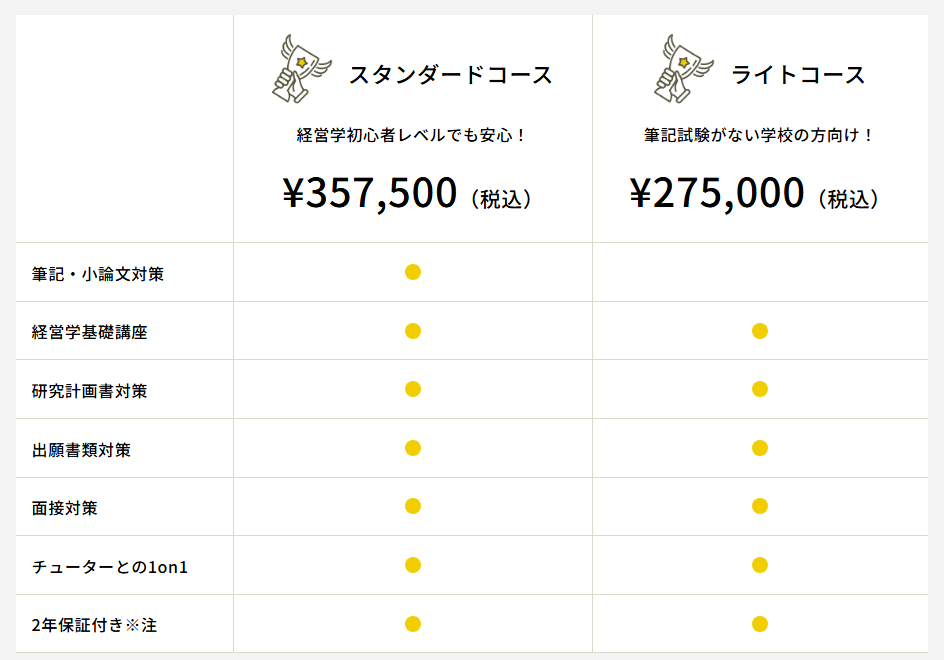Image resolution: width=944 pixels, height=660 pixels.
Task: Click Light course dot for 出願書類対策
Action: tap(760, 448)
